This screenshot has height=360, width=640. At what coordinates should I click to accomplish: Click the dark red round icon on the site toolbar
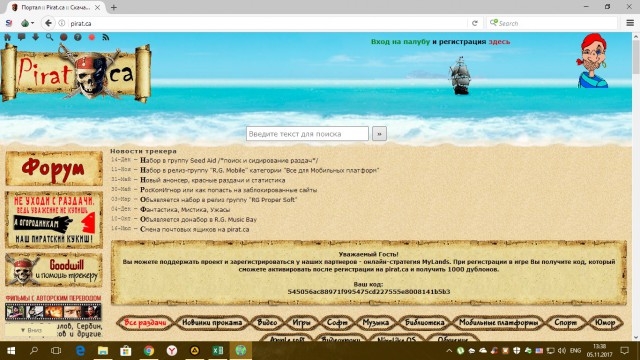pos(63,37)
